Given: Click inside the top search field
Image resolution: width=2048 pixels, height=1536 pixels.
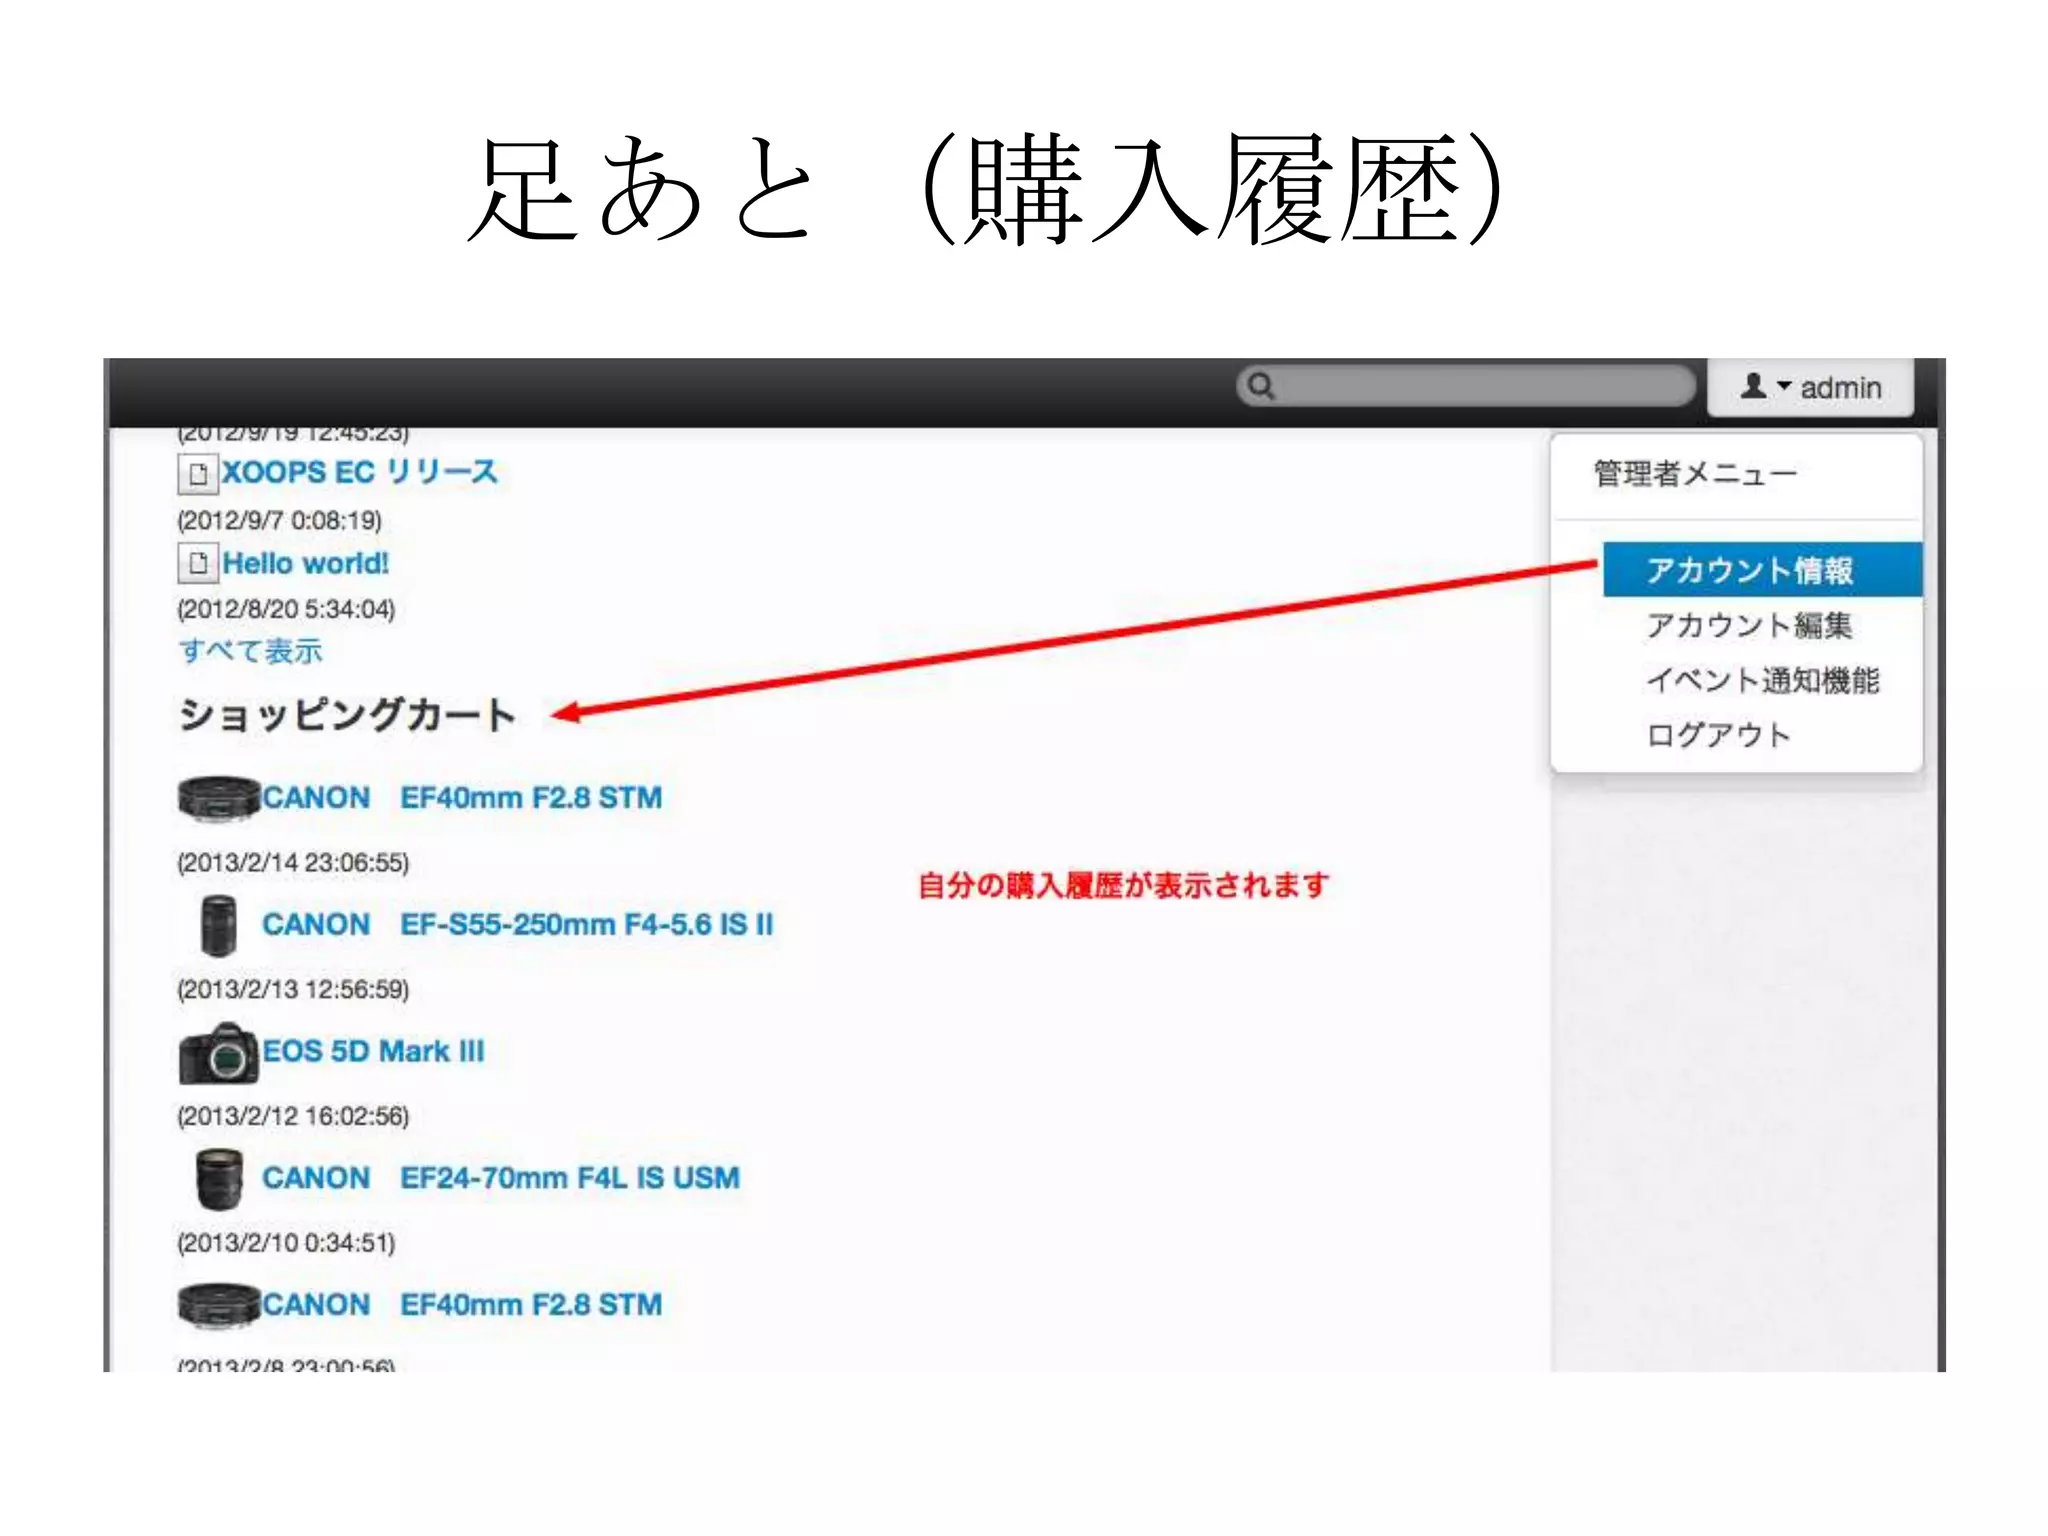Looking at the screenshot, I should pos(1480,386).
